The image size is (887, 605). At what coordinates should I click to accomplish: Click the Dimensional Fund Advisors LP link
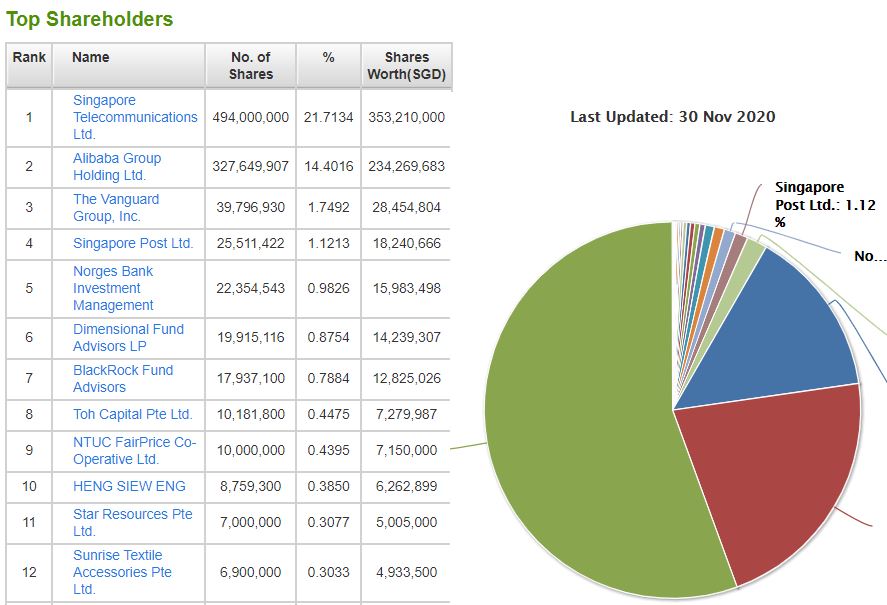click(x=128, y=337)
